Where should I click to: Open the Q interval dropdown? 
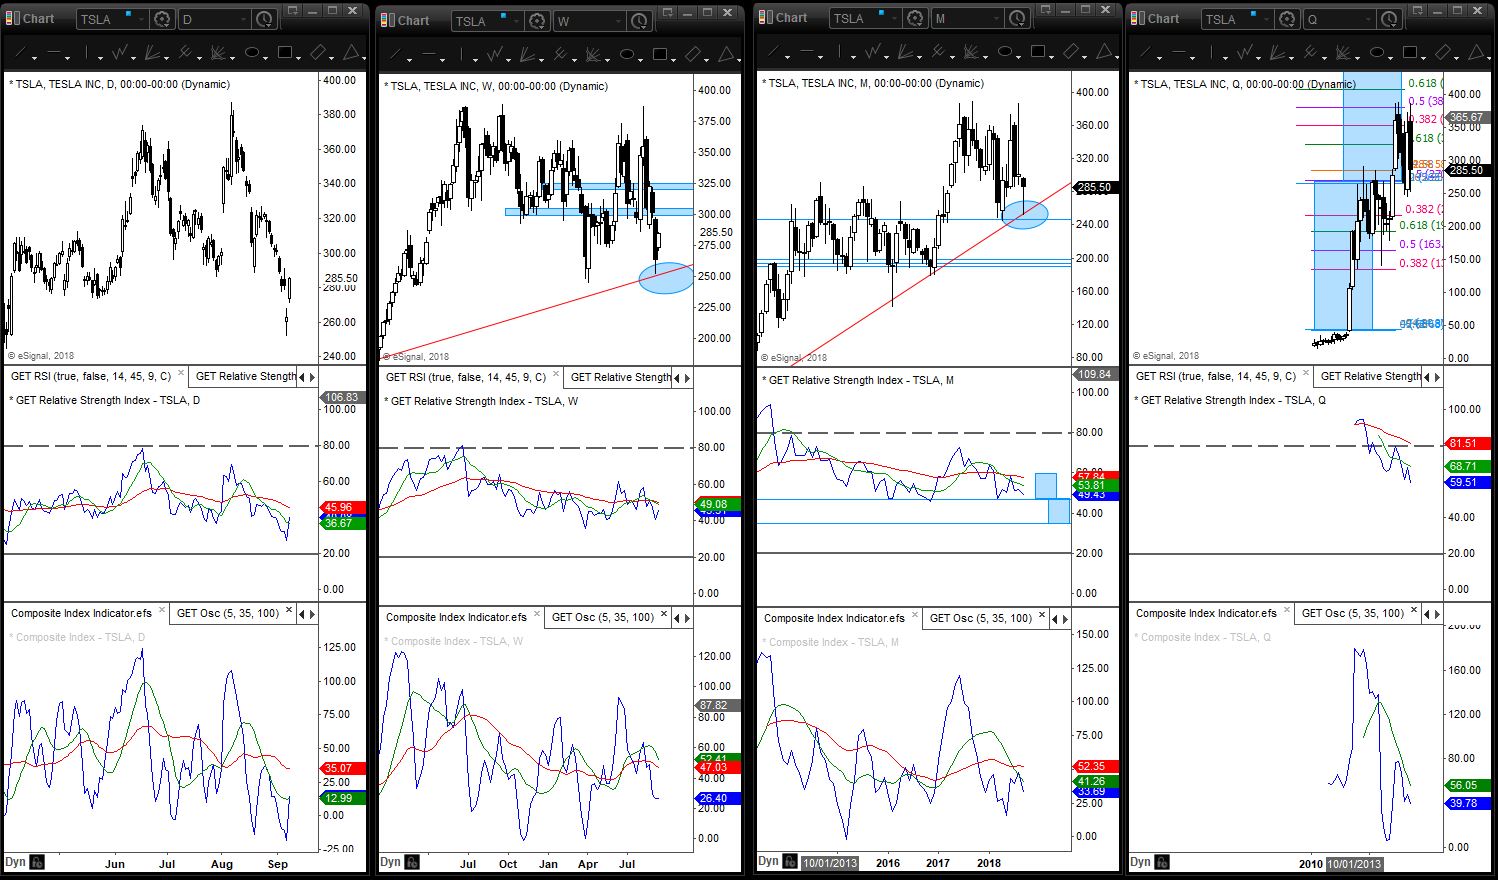tap(1368, 19)
